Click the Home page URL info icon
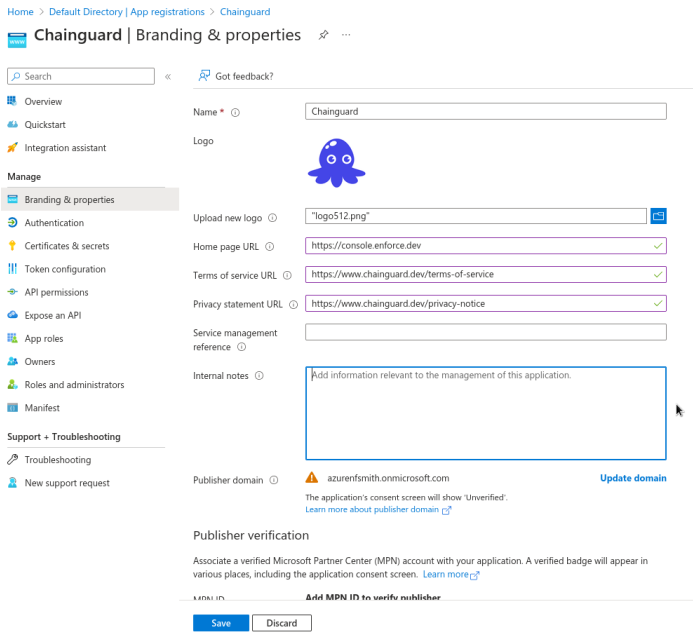 tap(270, 247)
